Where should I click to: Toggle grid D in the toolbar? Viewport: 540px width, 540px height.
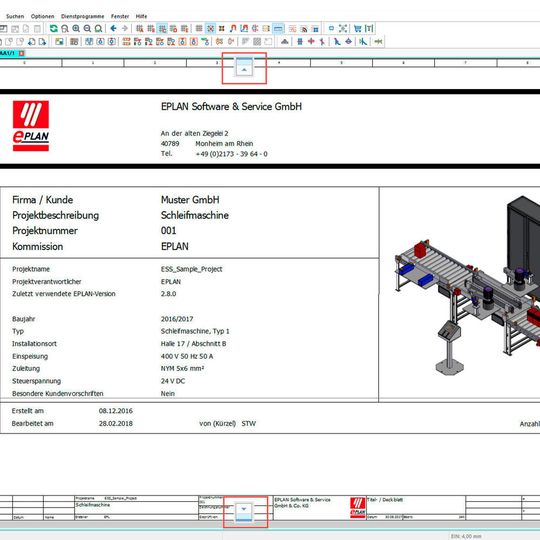(174, 29)
